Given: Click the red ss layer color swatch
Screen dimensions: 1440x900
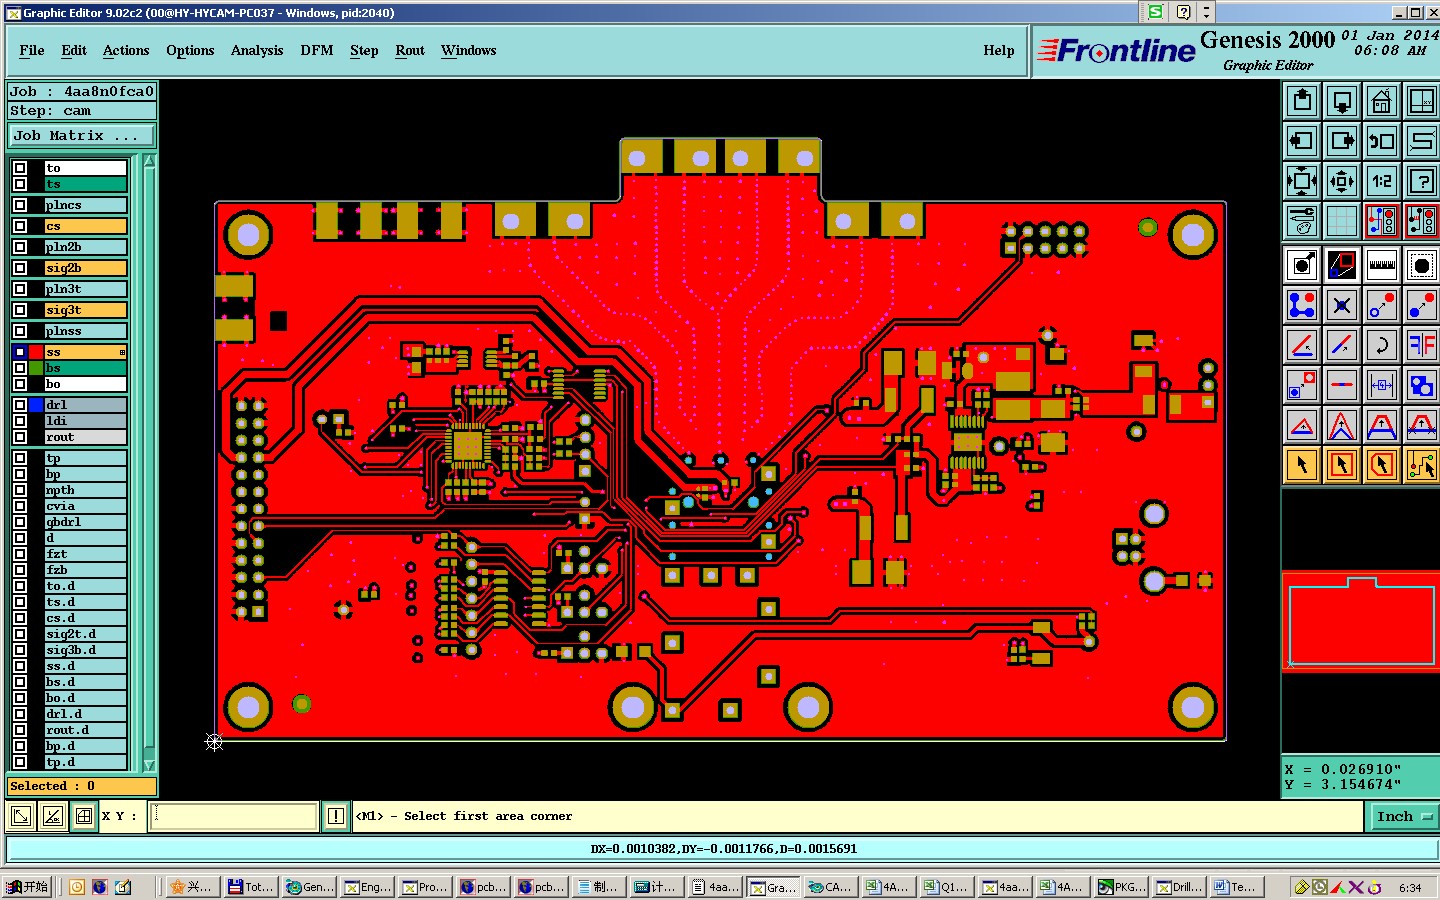Looking at the screenshot, I should pyautogui.click(x=36, y=352).
